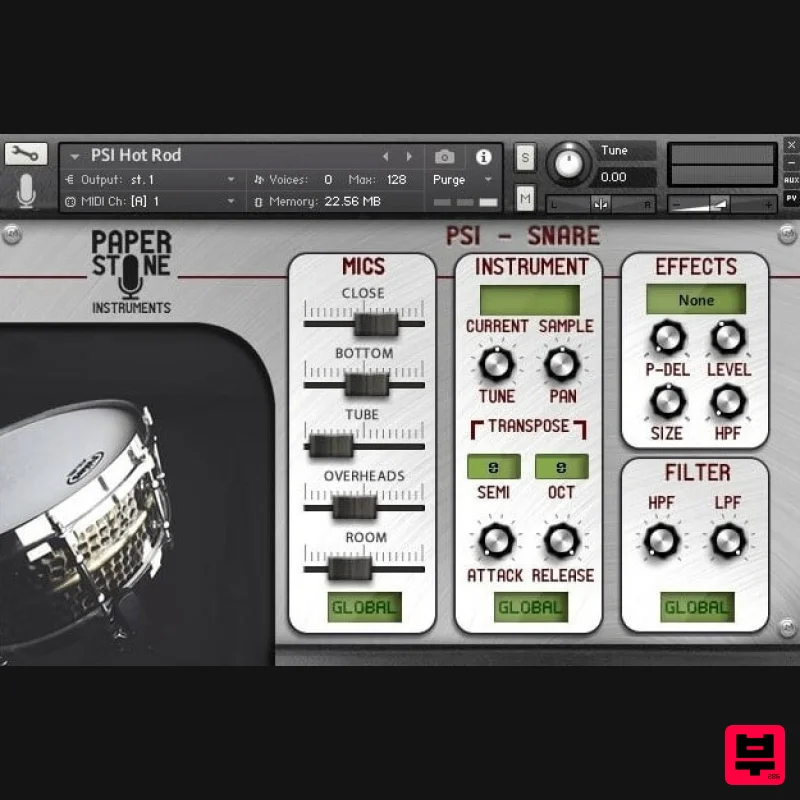Click the OCT transpose value box

pos(561,467)
